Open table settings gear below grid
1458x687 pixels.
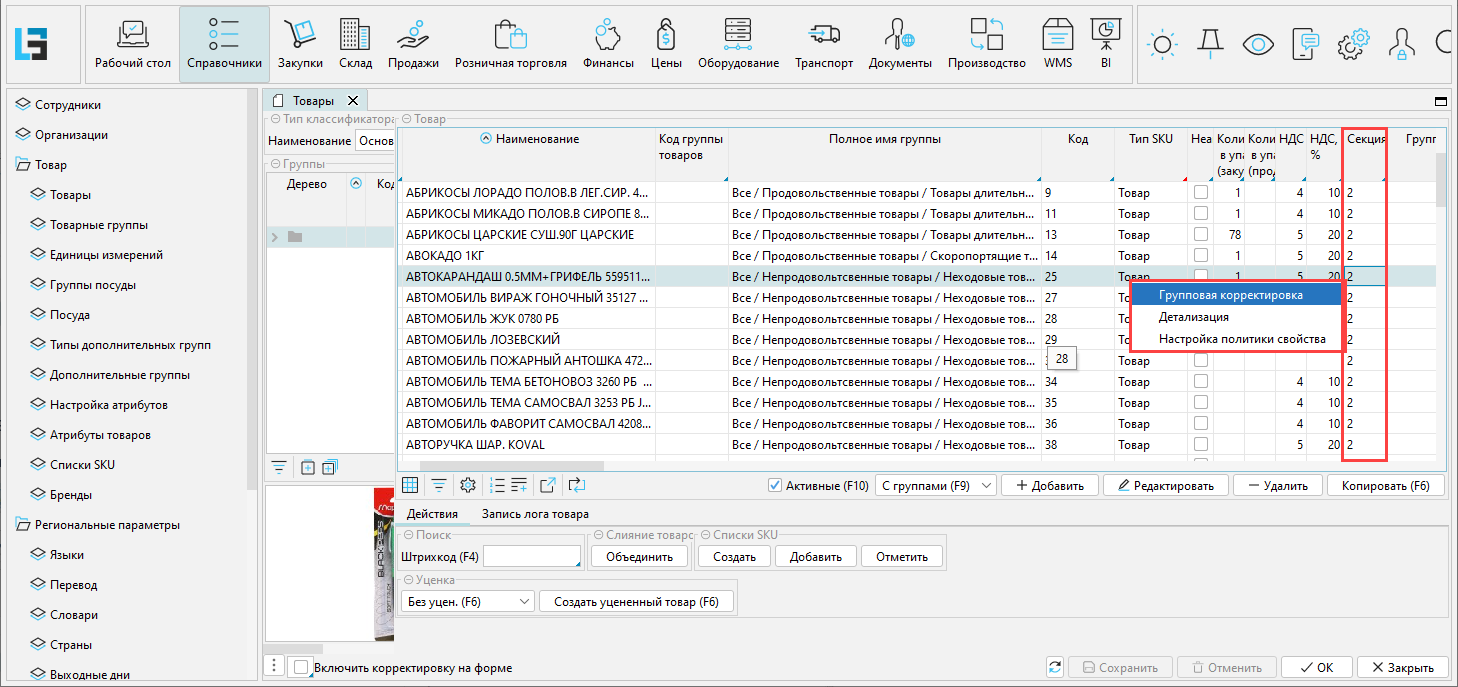tap(467, 486)
